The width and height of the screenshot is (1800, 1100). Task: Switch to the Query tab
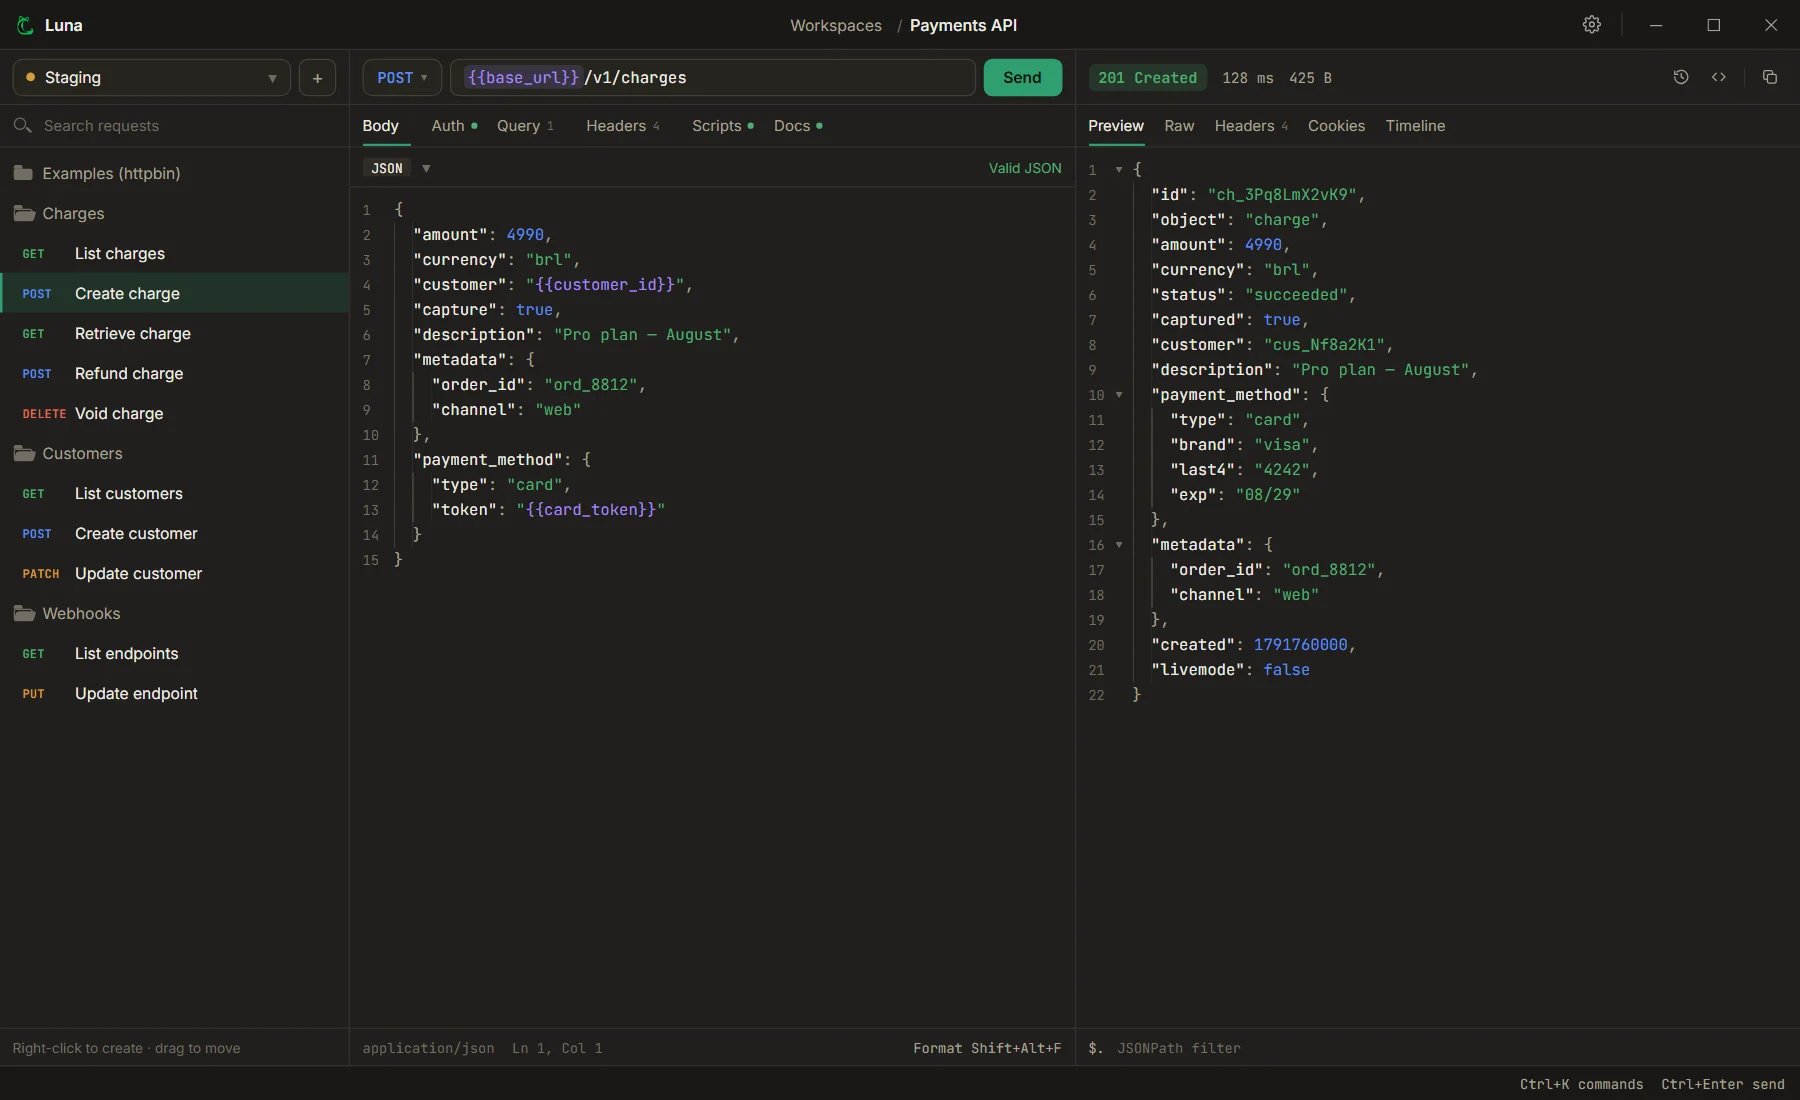tap(525, 125)
